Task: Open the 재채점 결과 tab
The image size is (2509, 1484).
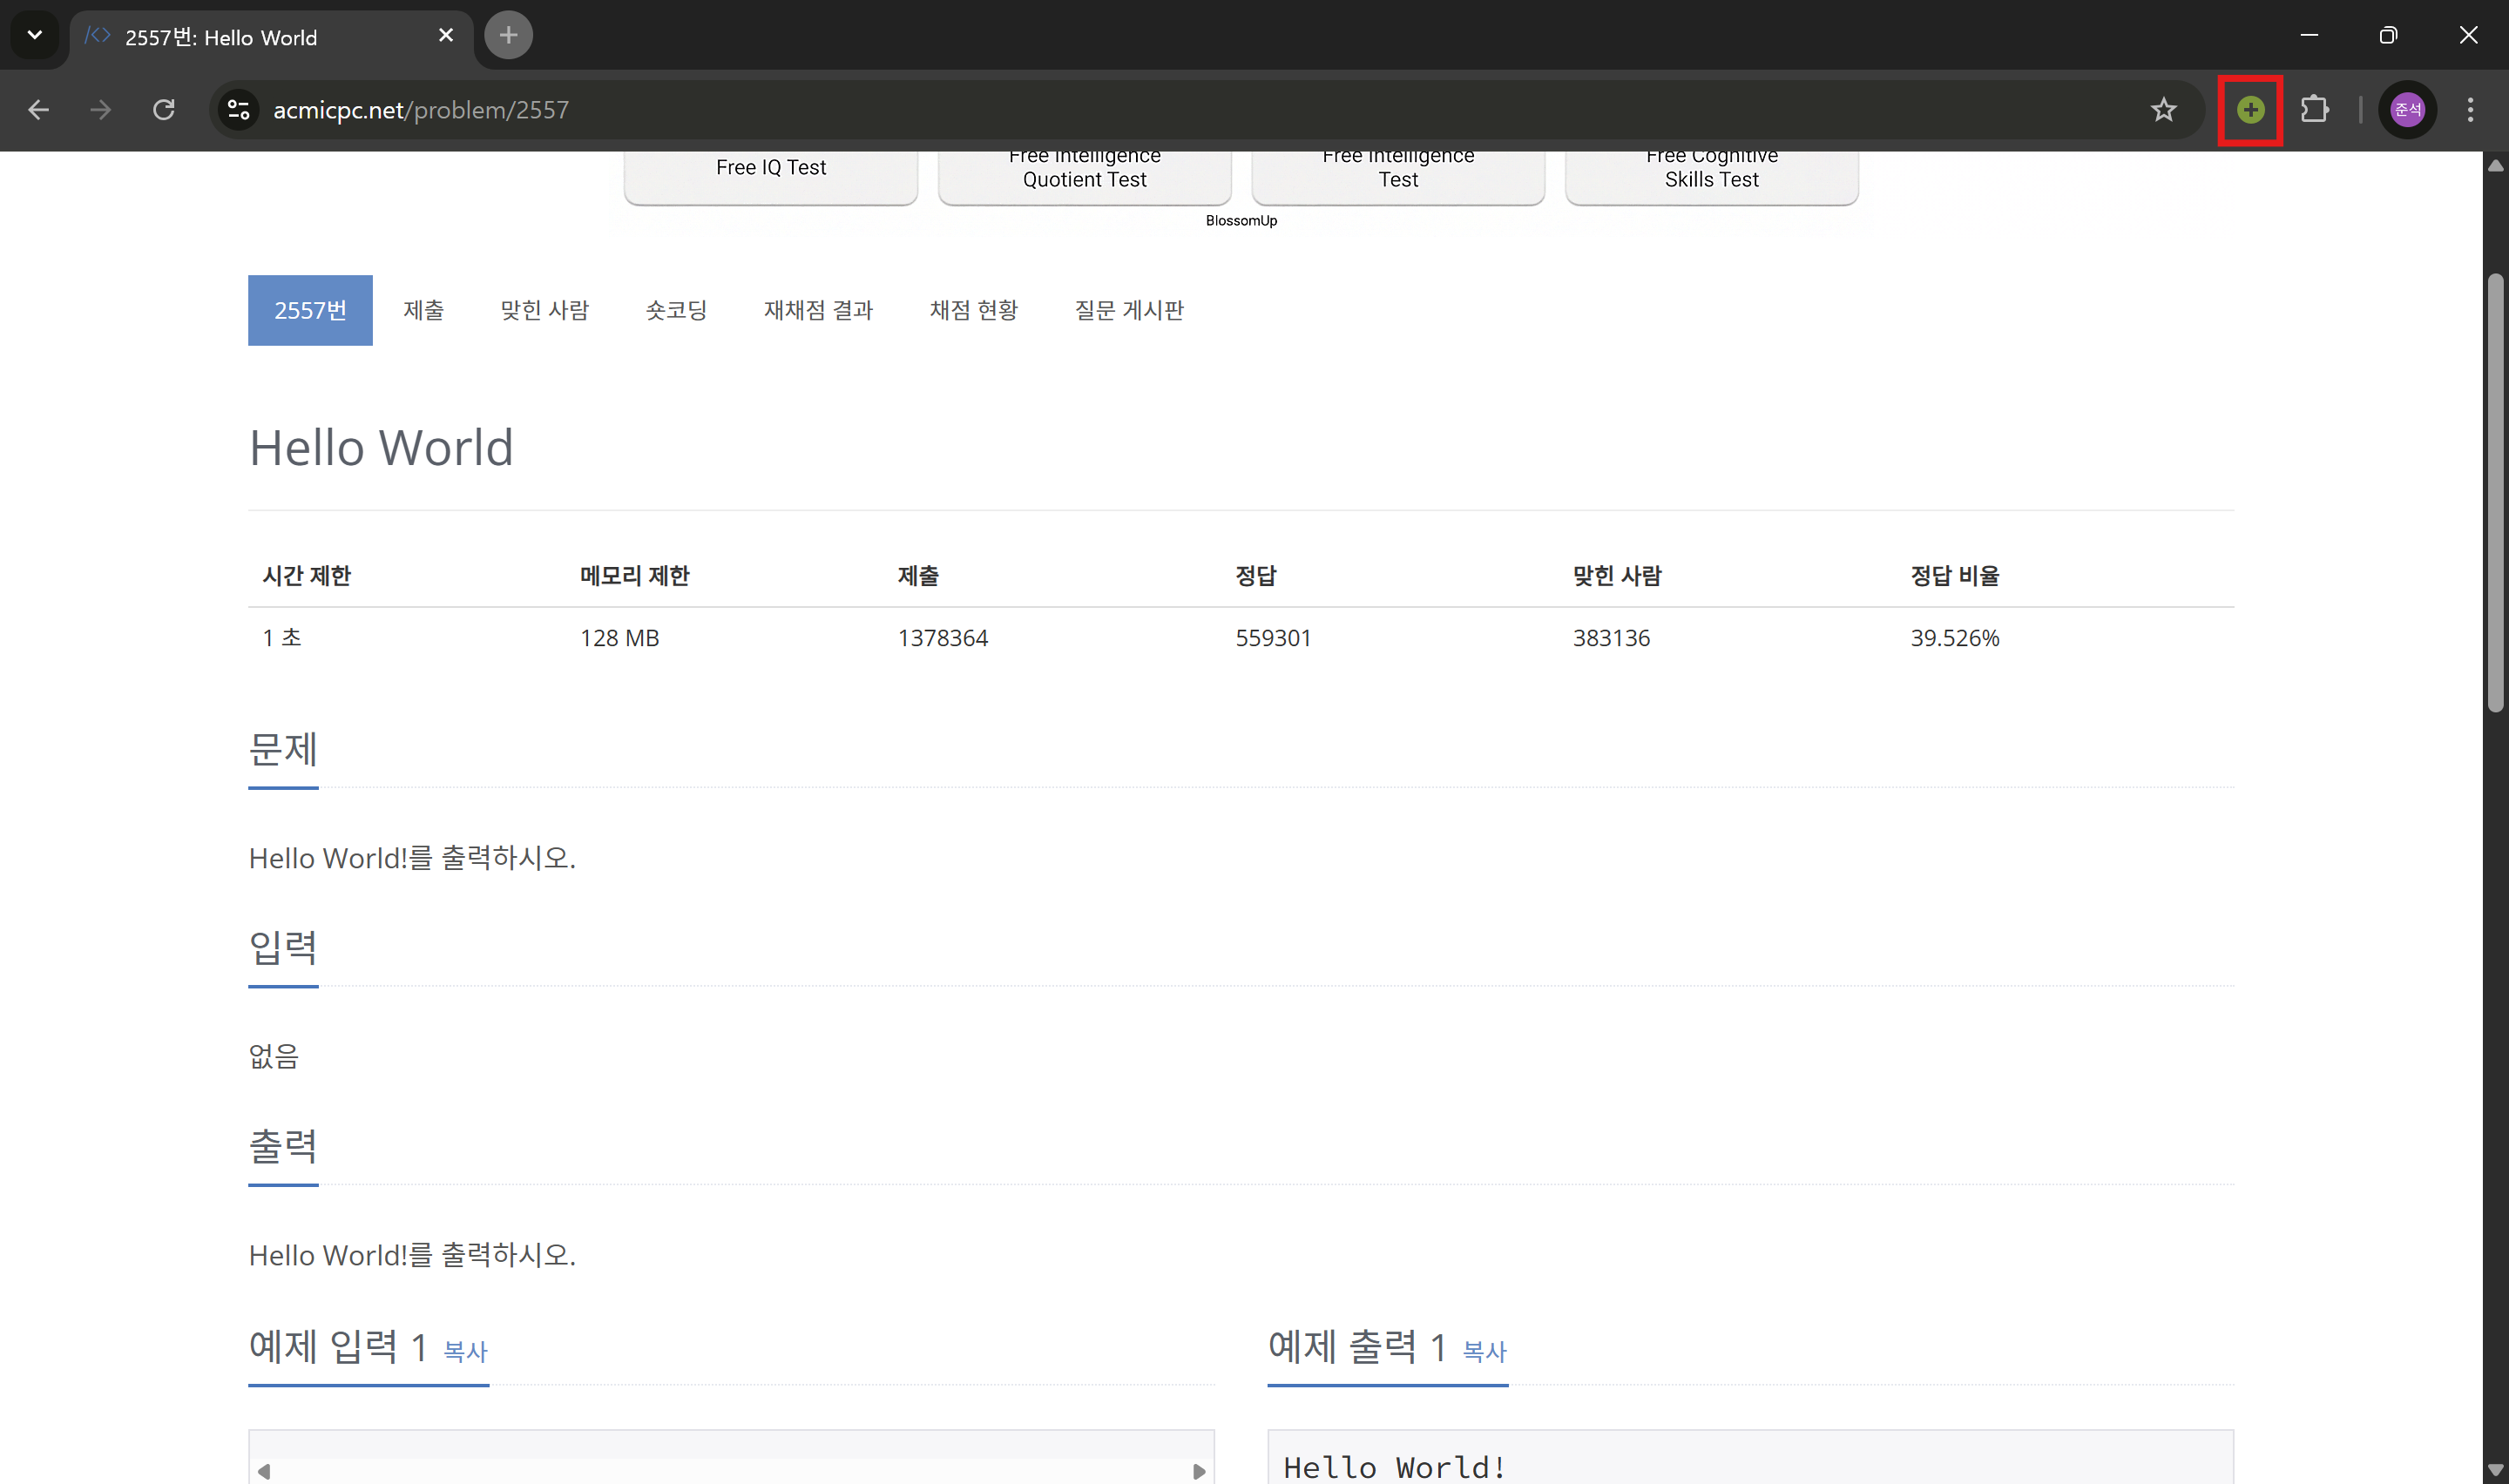Action: [x=819, y=310]
